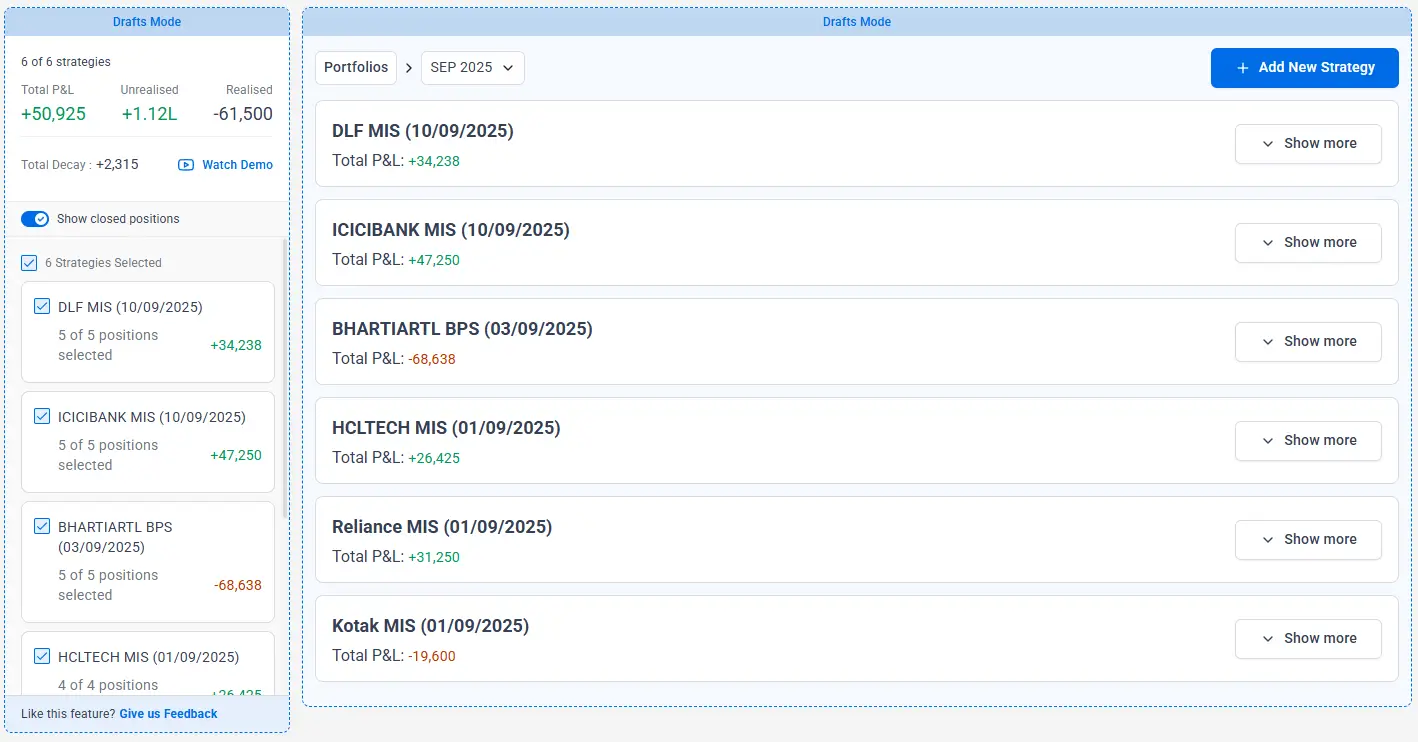Select the HCLTECH MIS (01/09/2025) card title

(x=446, y=428)
